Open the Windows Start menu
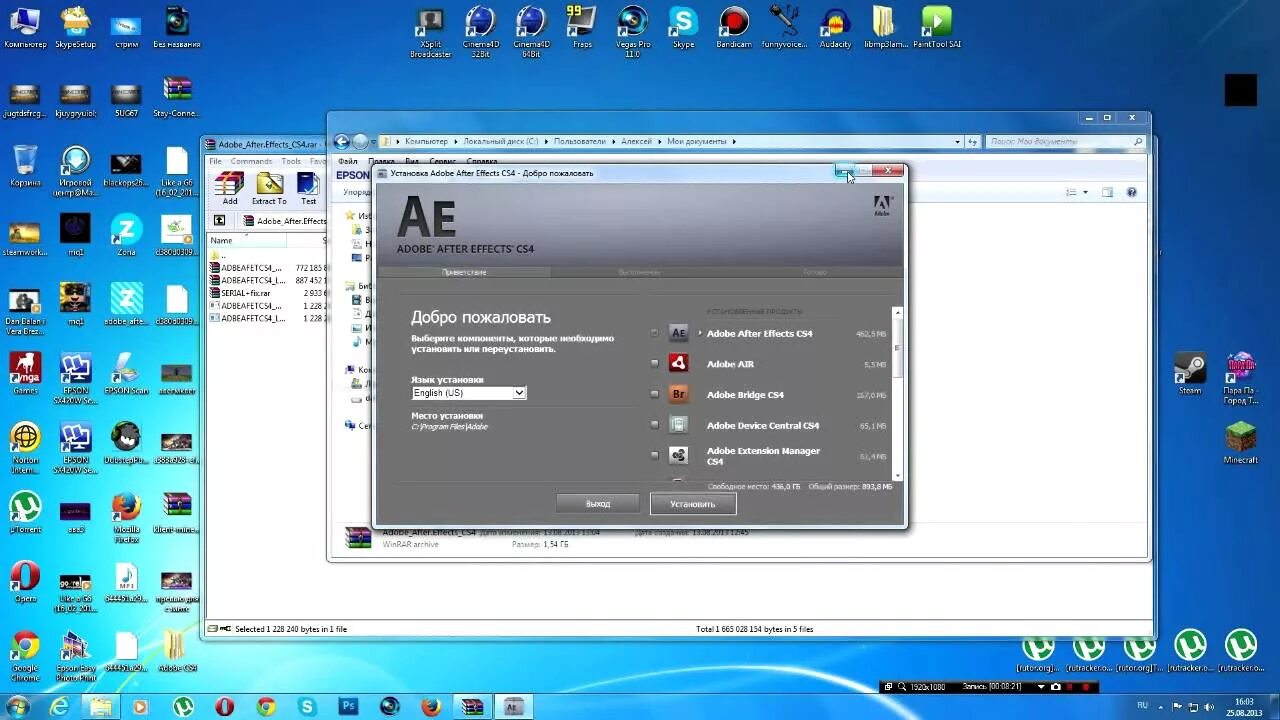Viewport: 1280px width, 720px height. point(19,706)
